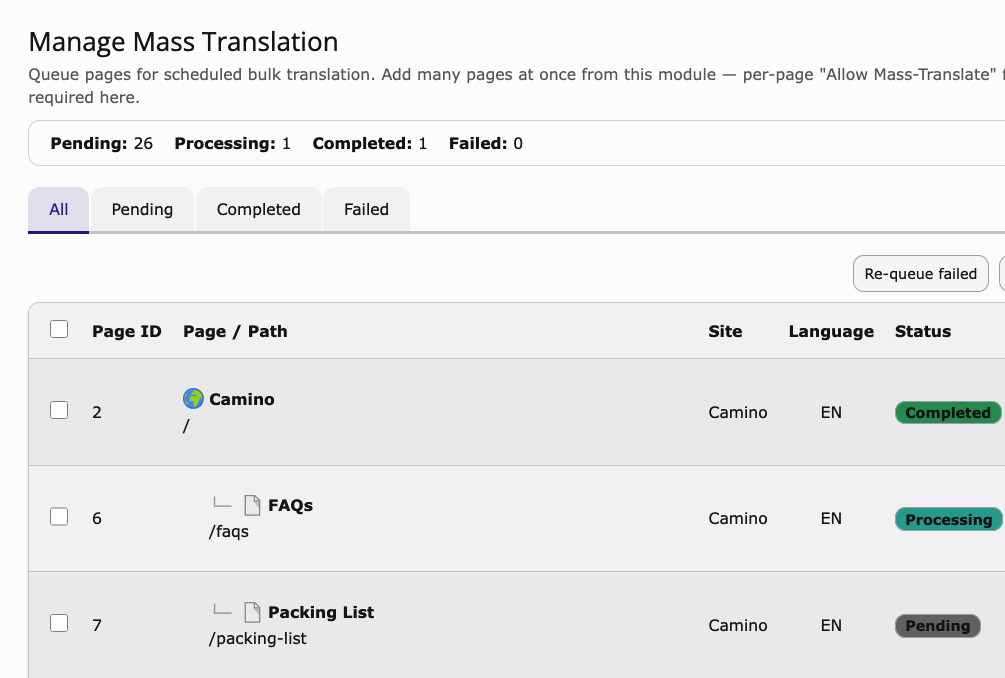
Task: Click the Failed: 0 counter
Action: [x=486, y=144]
